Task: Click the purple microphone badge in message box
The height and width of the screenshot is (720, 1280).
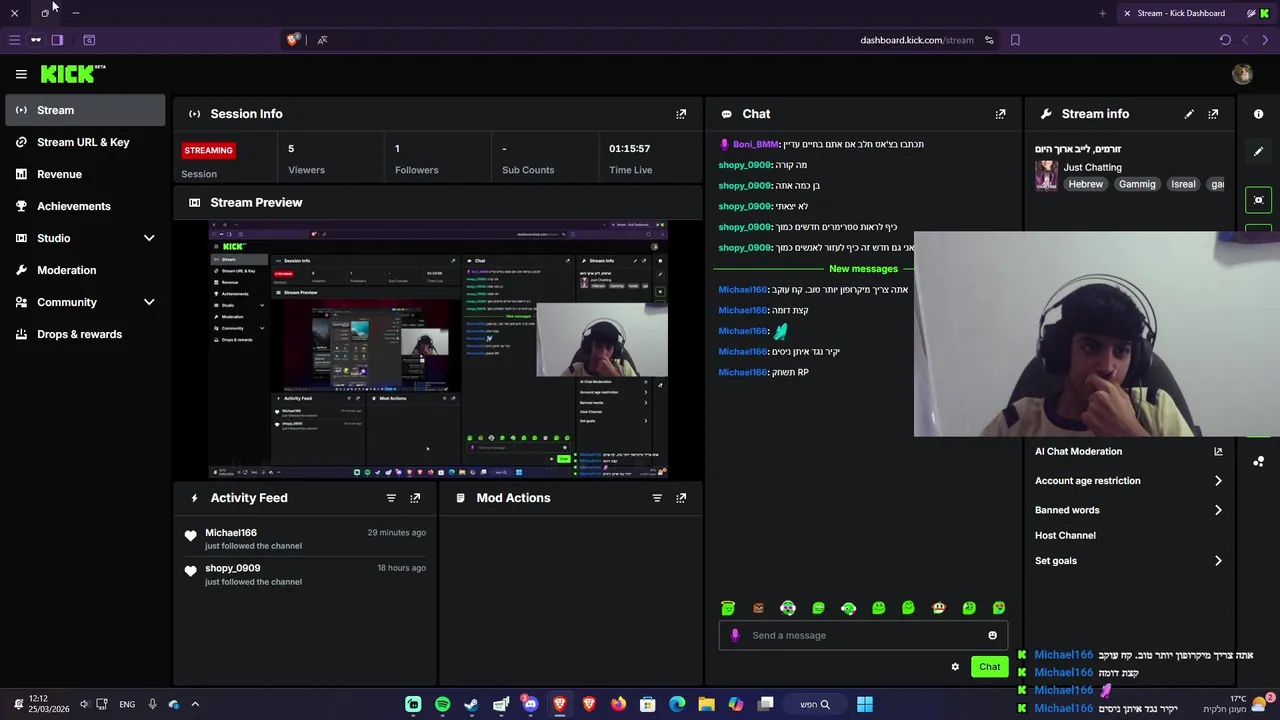Action: click(735, 635)
